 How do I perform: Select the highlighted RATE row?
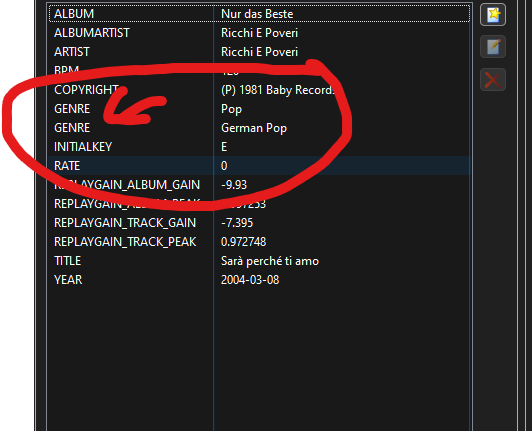[x=260, y=166]
